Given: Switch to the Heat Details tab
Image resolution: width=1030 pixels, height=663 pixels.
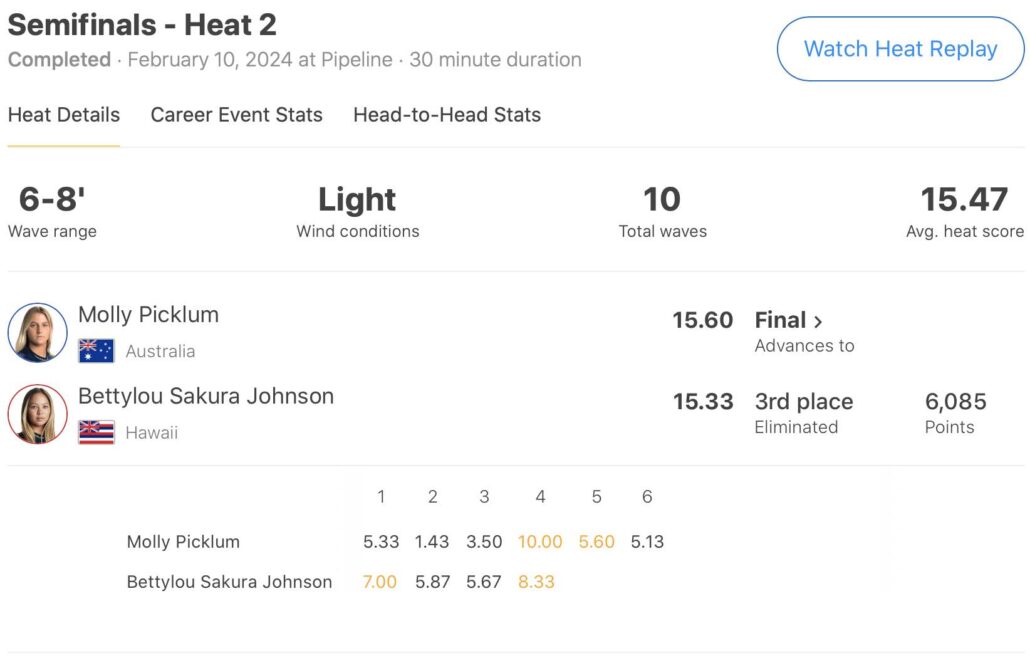Looking at the screenshot, I should point(64,115).
